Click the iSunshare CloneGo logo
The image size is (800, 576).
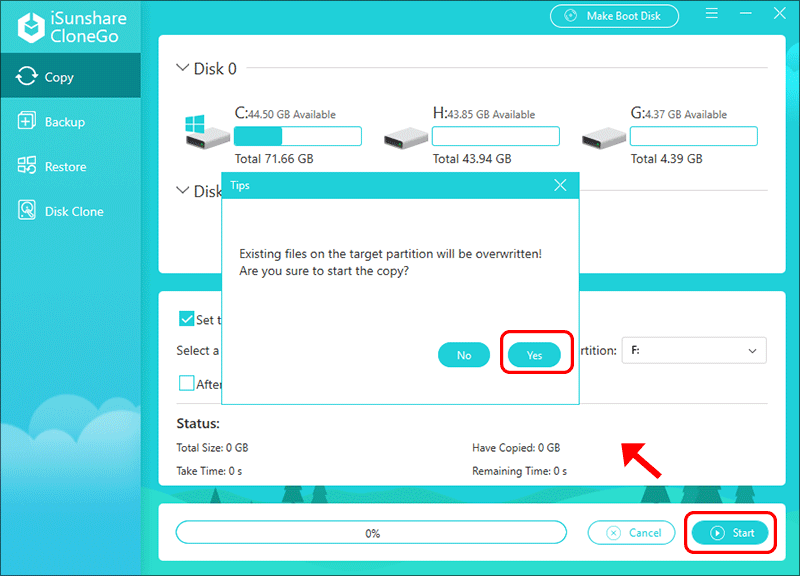70,24
